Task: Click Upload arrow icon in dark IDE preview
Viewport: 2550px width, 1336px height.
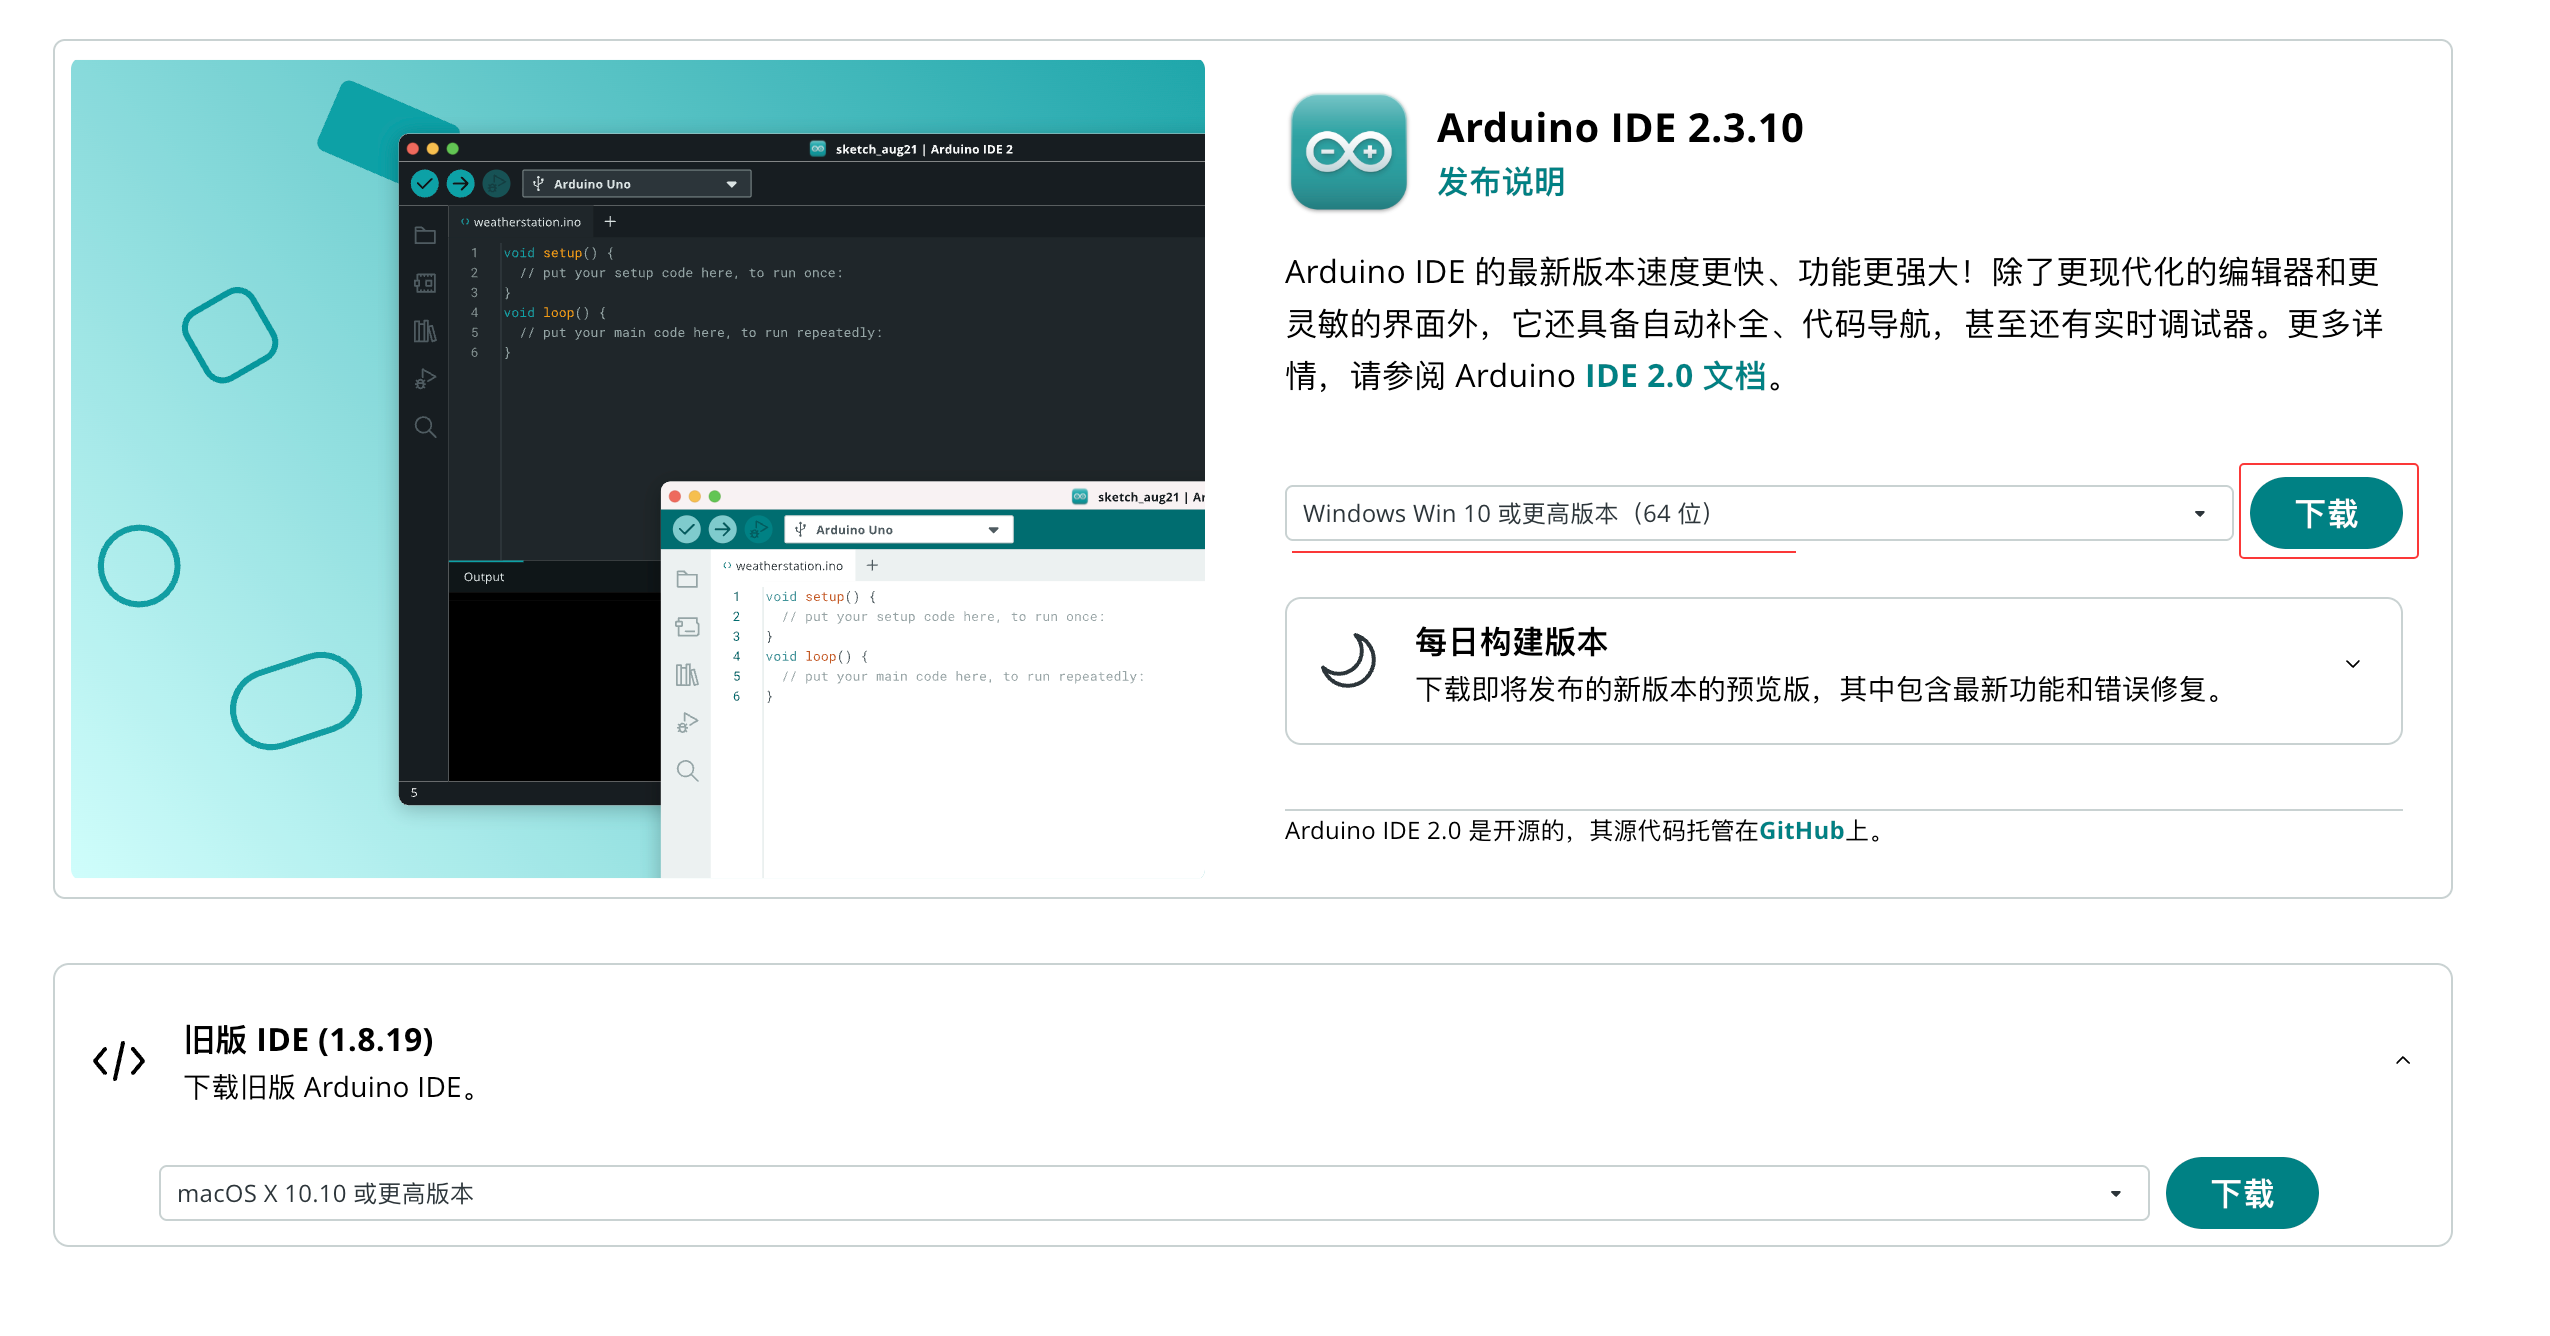Action: (x=460, y=183)
